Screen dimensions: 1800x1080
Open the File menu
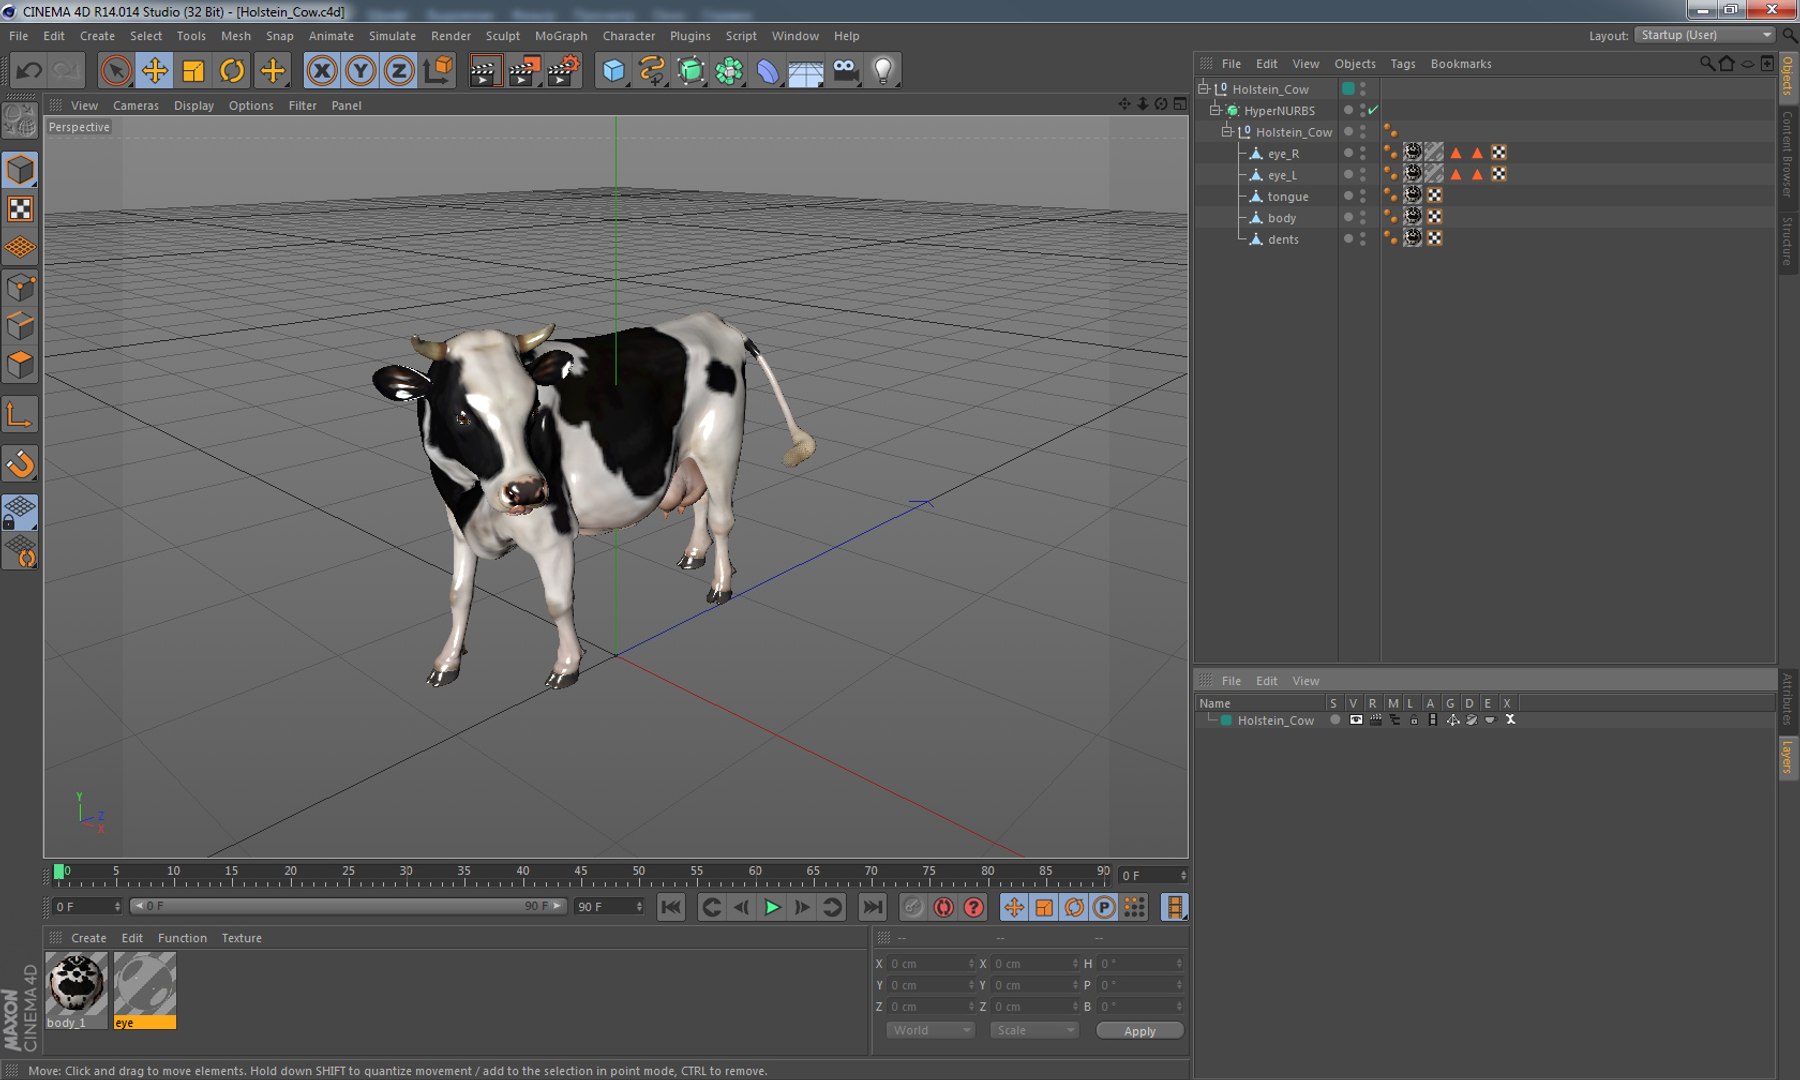point(18,36)
